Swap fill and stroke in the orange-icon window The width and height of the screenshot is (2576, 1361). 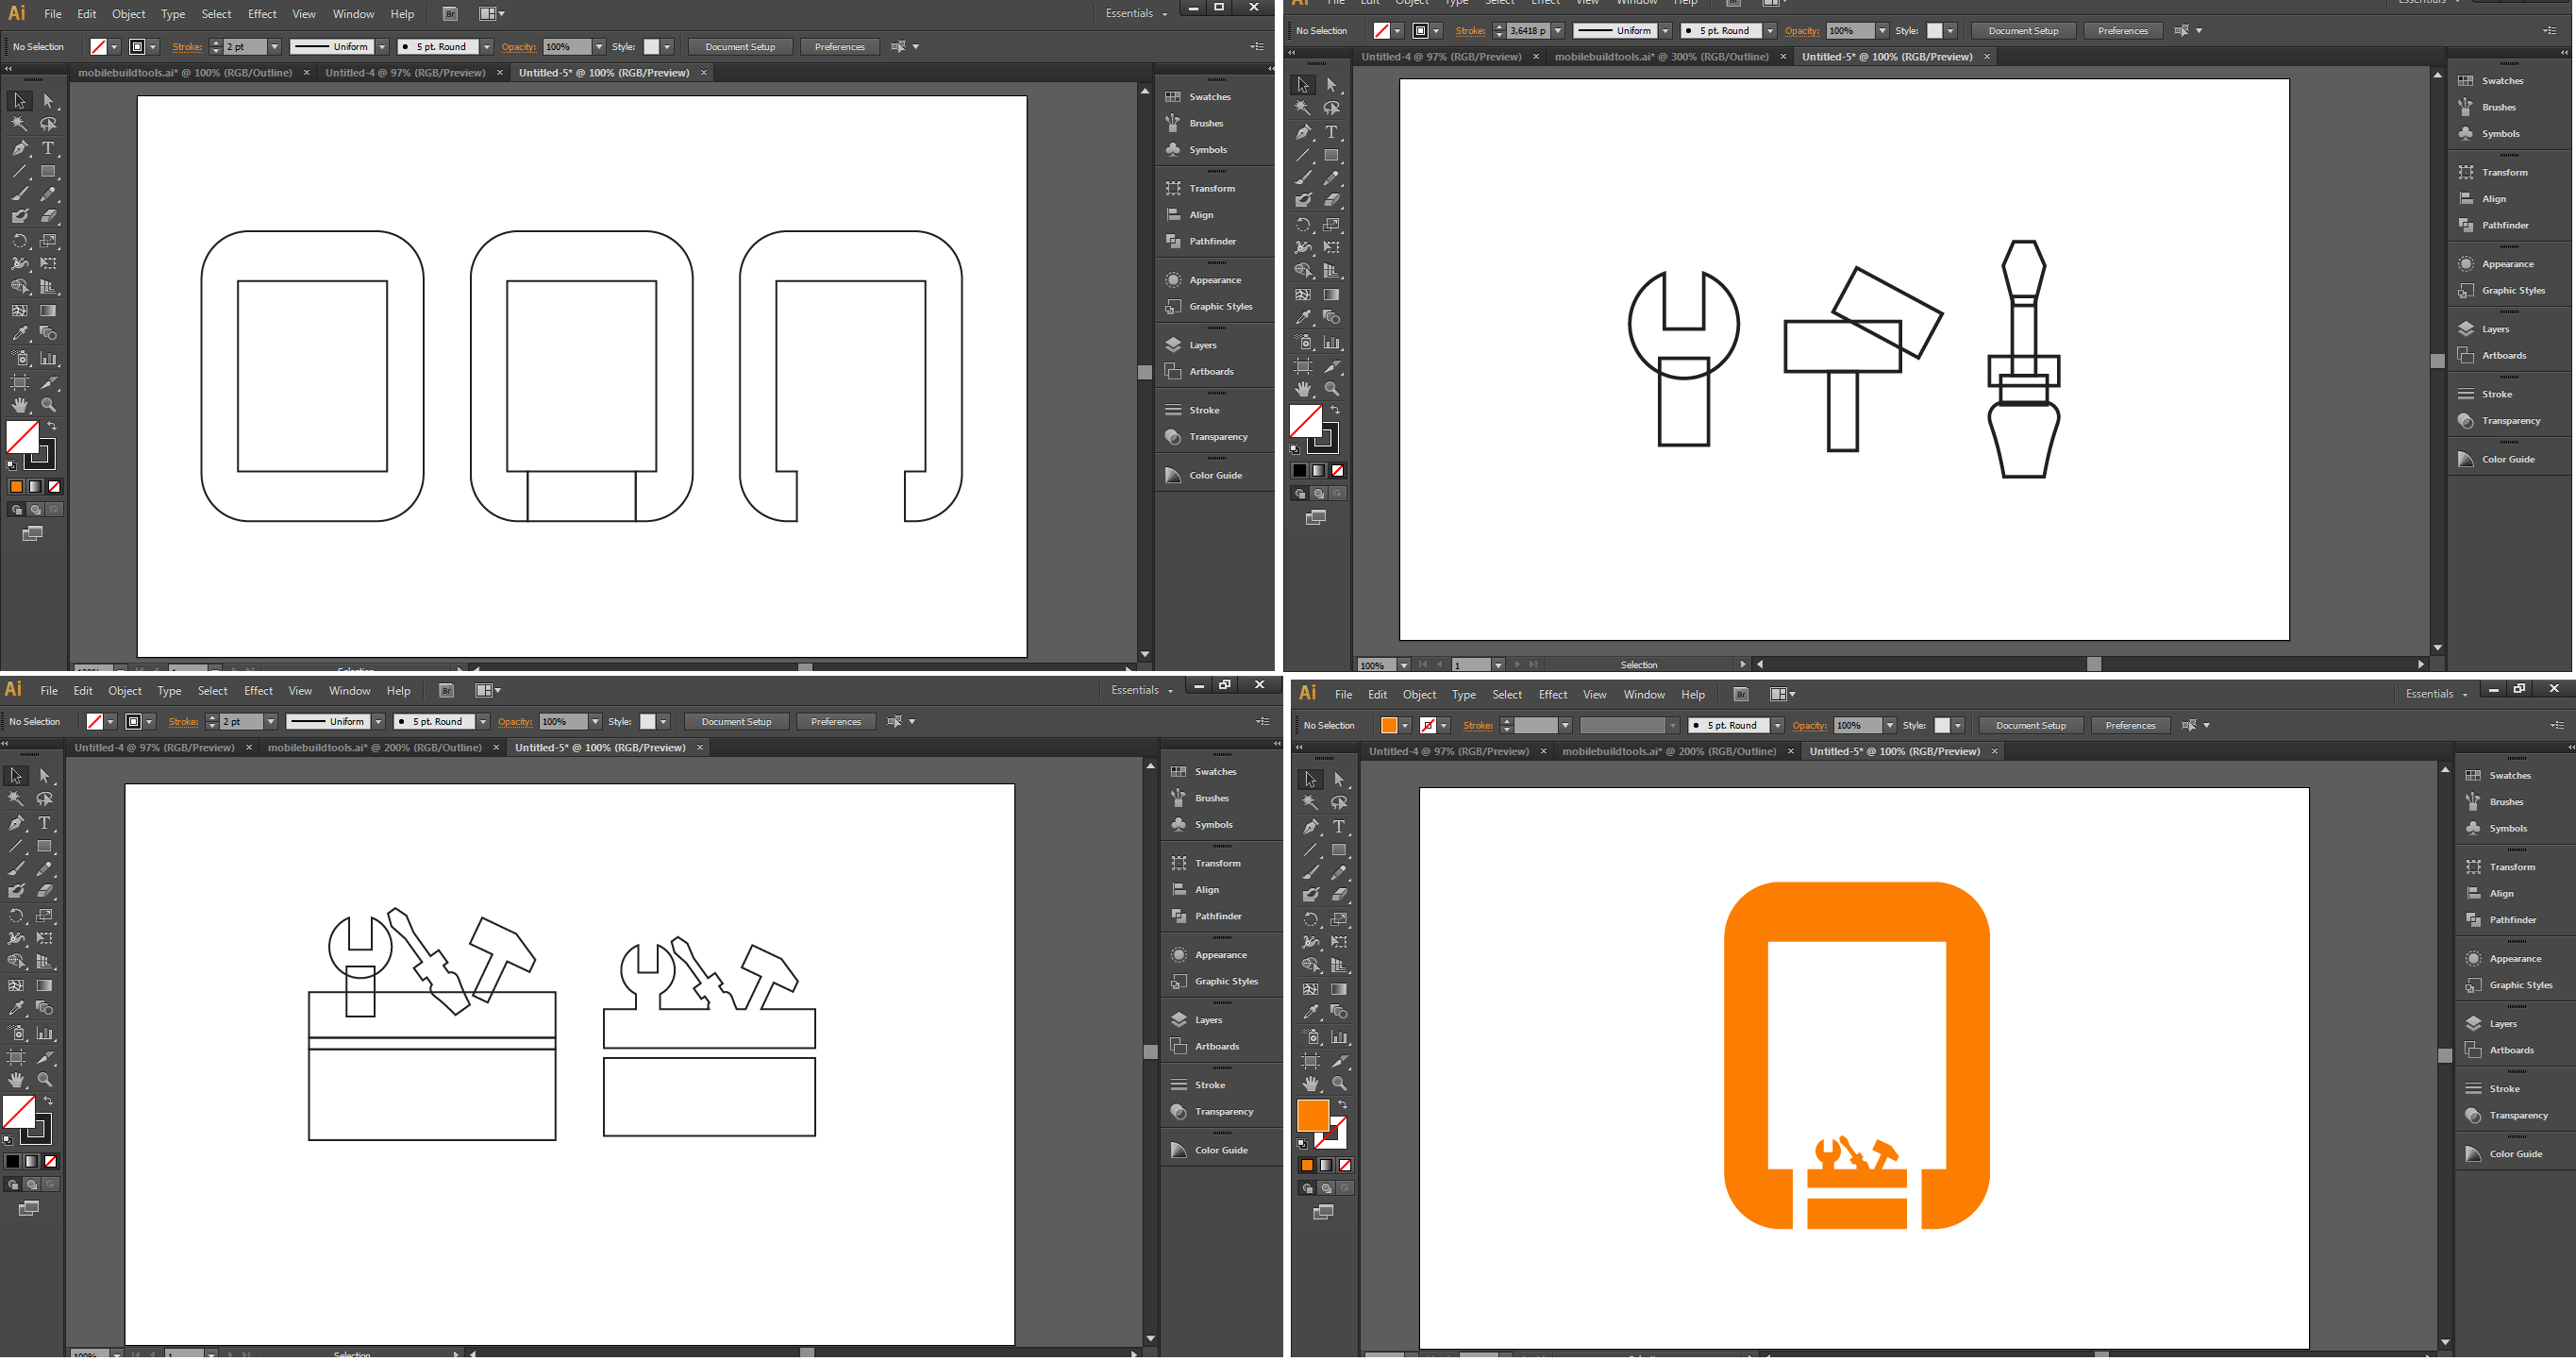coord(1343,1105)
